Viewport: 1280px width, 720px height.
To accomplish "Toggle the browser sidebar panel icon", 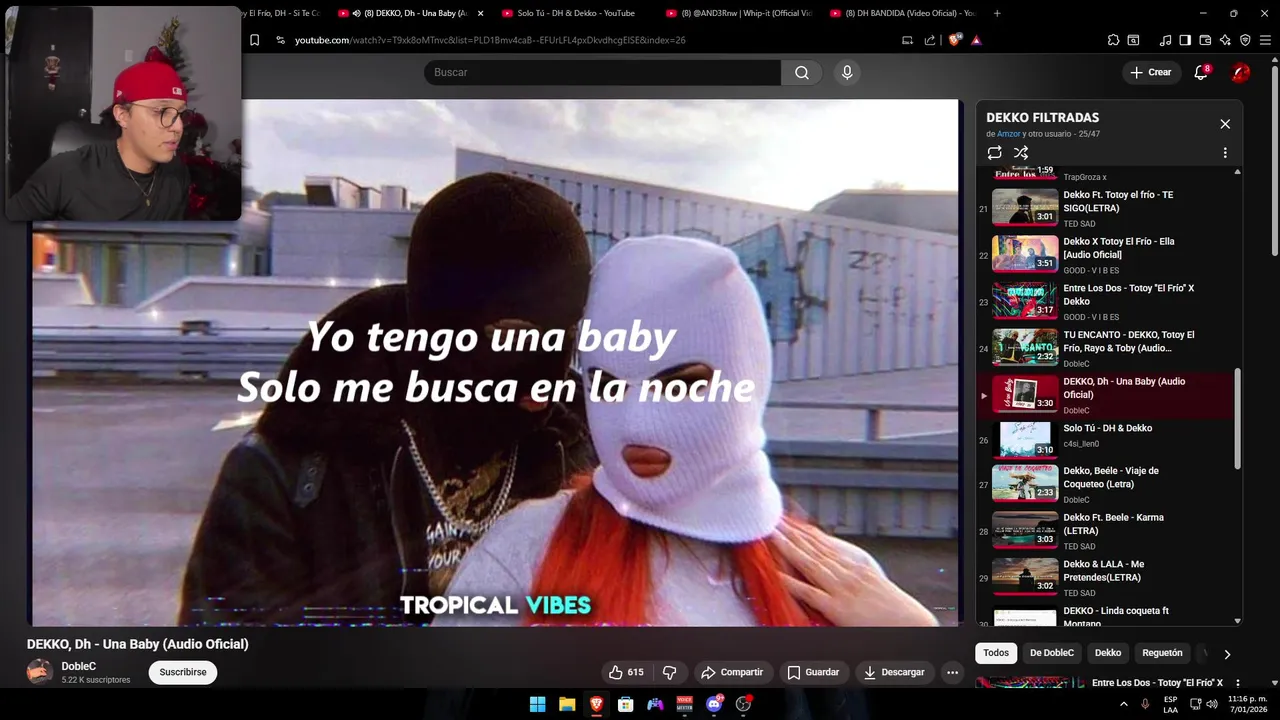I will point(1185,40).
